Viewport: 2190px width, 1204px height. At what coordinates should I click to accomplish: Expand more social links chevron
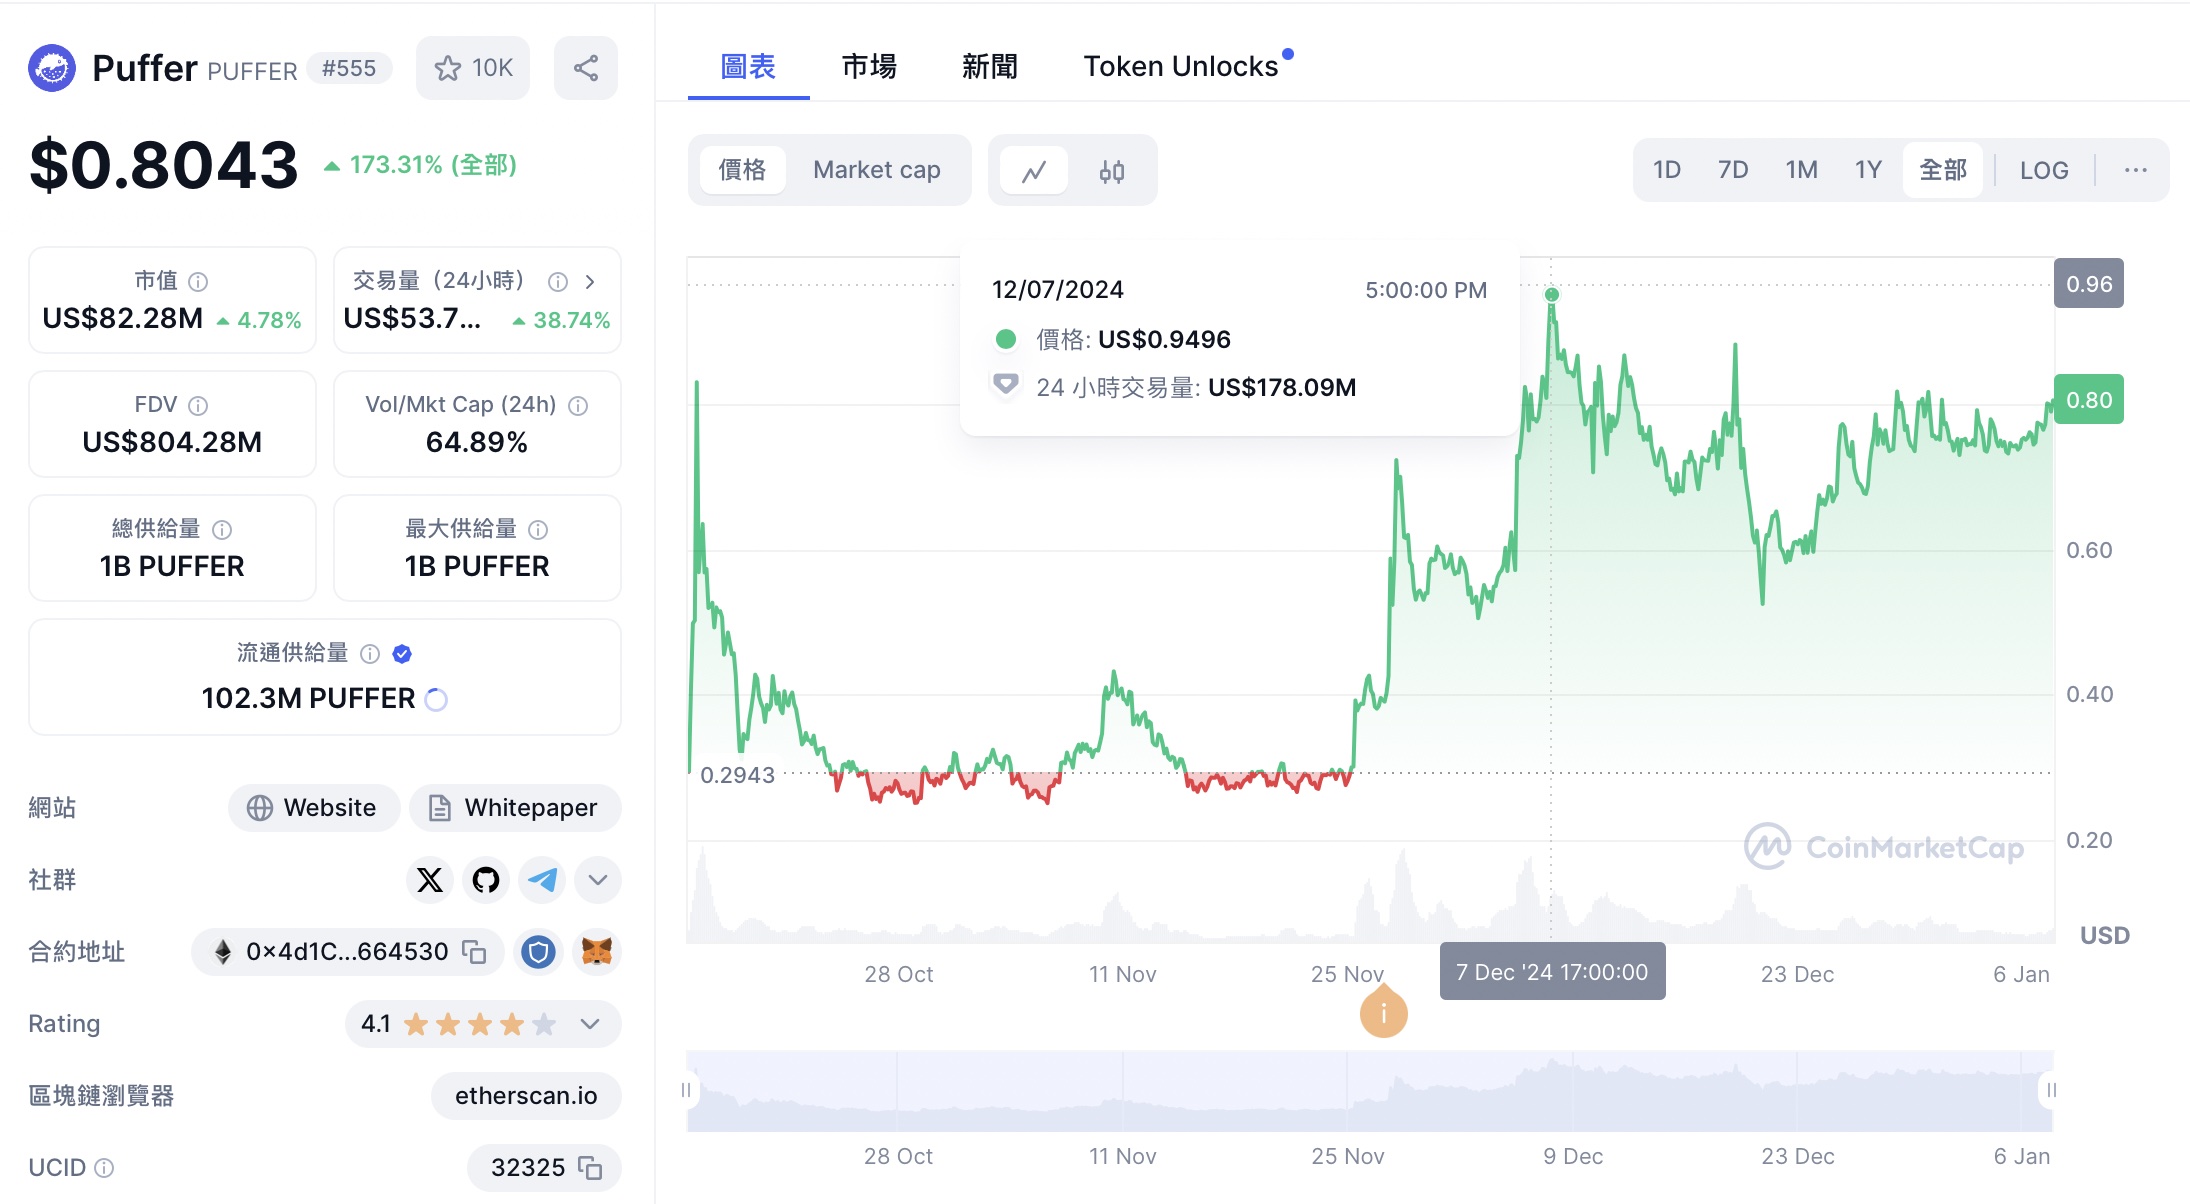598,880
